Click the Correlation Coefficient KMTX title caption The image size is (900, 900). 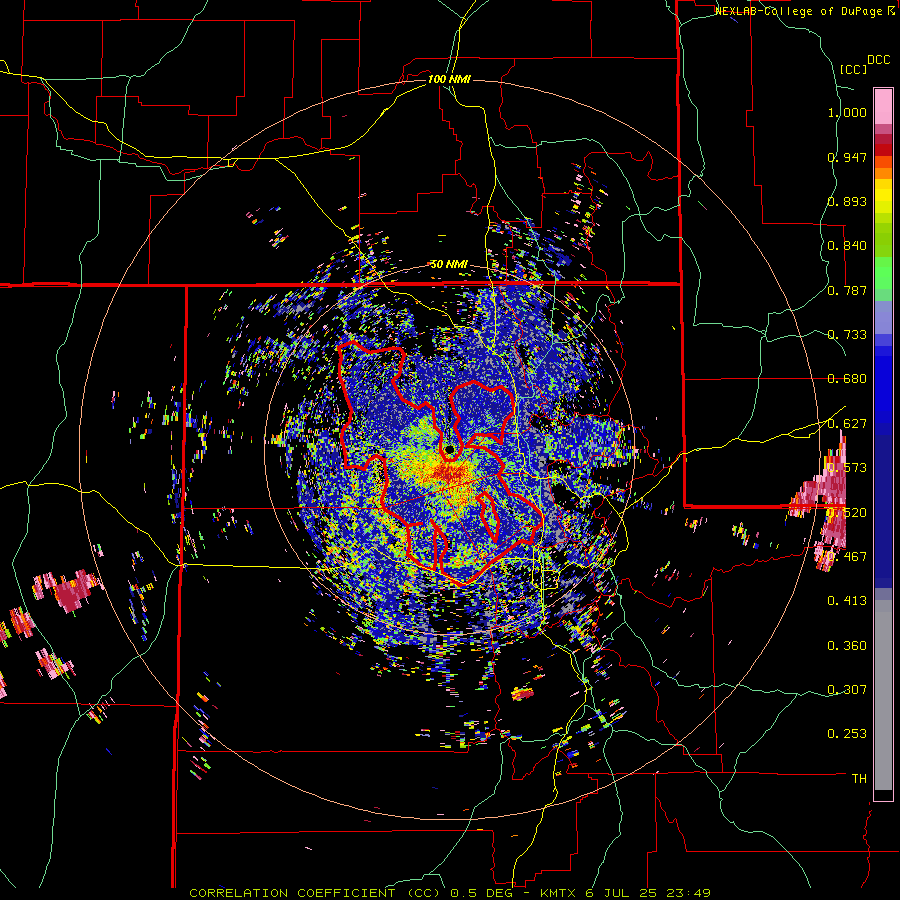click(450, 893)
